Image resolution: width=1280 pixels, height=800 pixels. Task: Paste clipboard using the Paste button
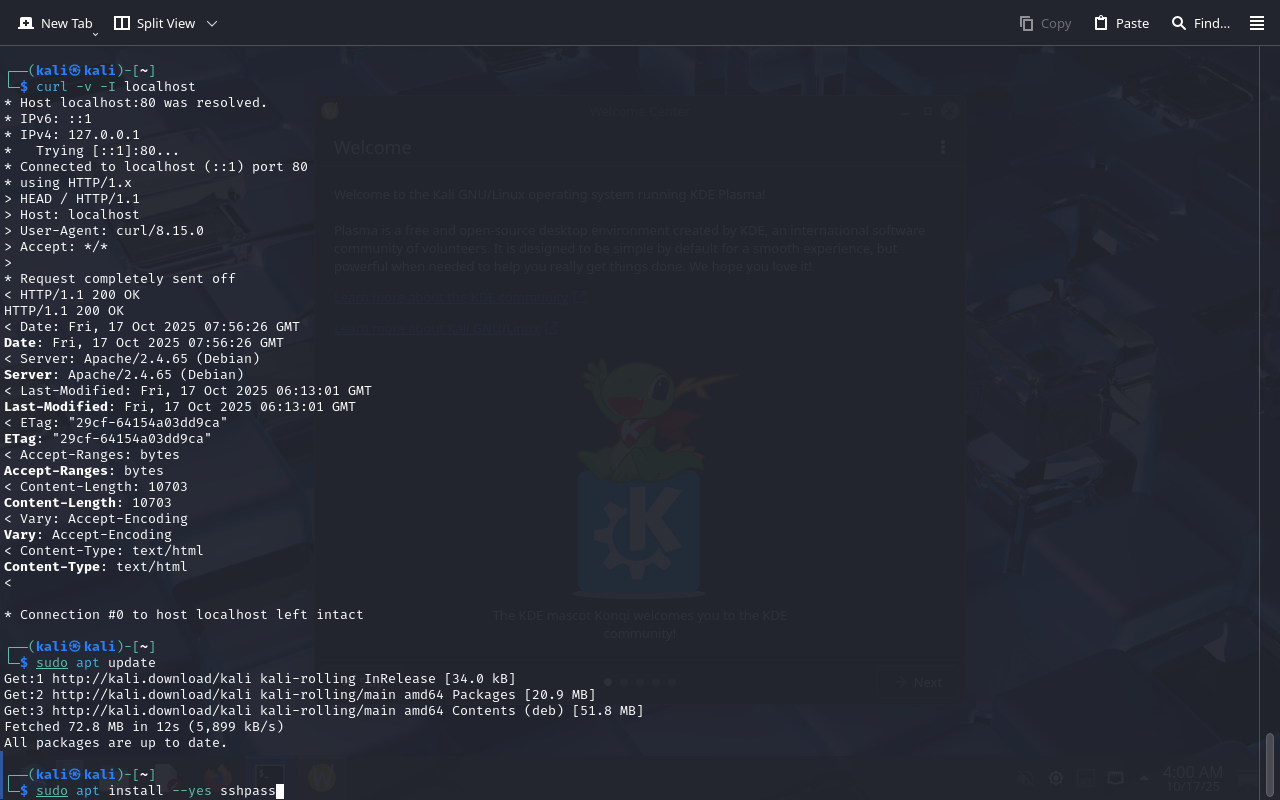(1121, 23)
